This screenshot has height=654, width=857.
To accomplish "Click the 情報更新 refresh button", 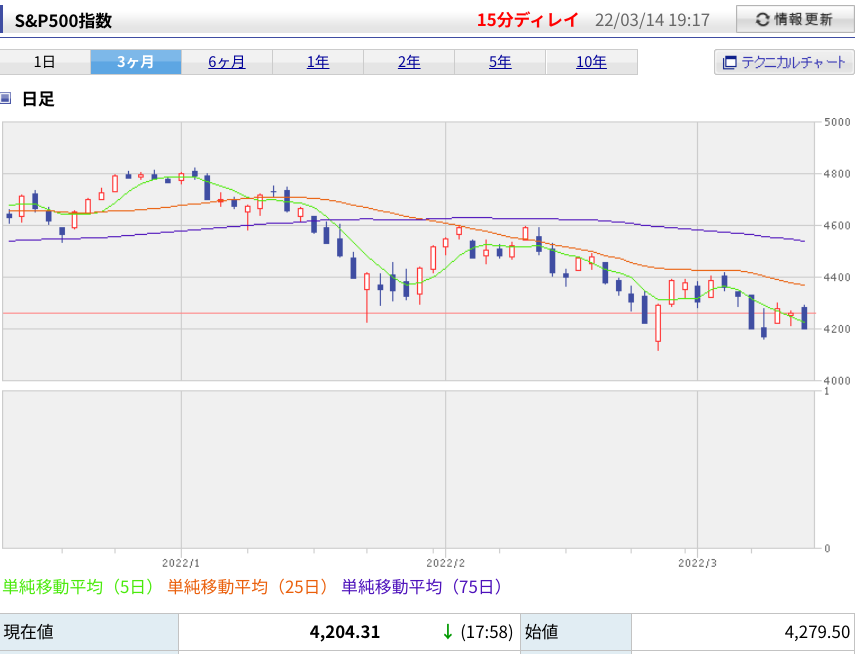I will 795,20.
